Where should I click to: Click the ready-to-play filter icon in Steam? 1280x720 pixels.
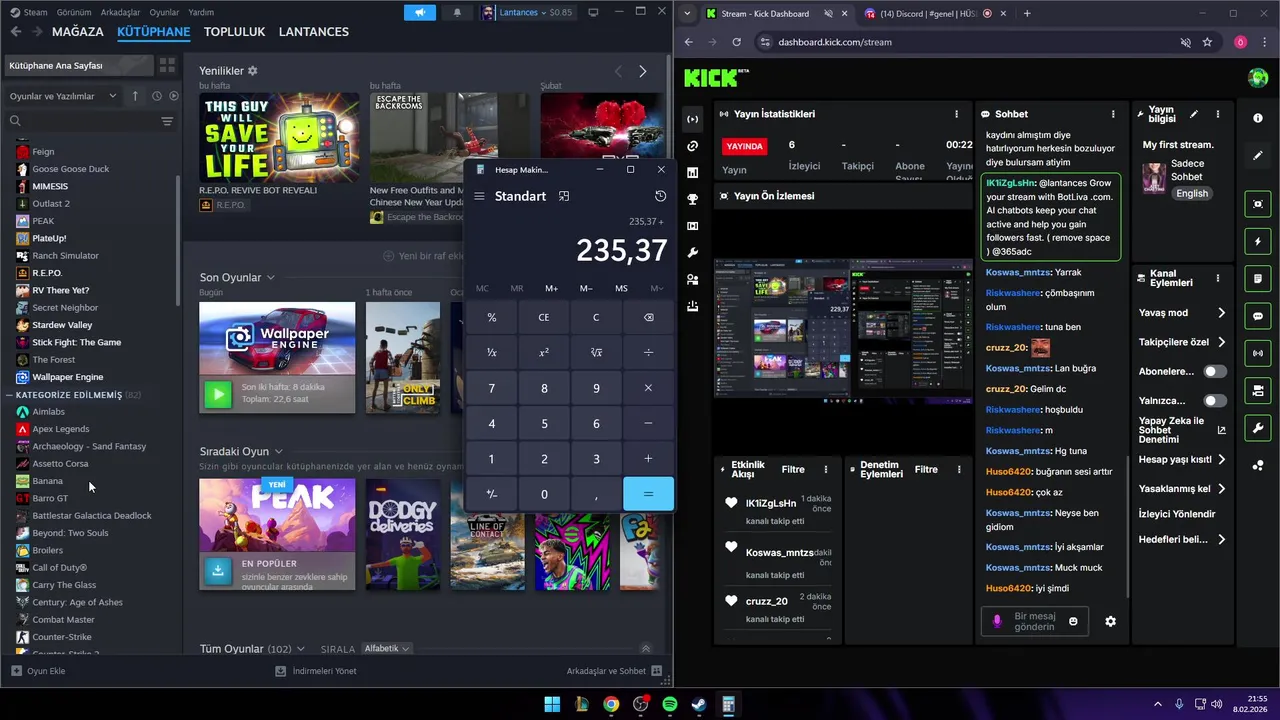(x=174, y=96)
